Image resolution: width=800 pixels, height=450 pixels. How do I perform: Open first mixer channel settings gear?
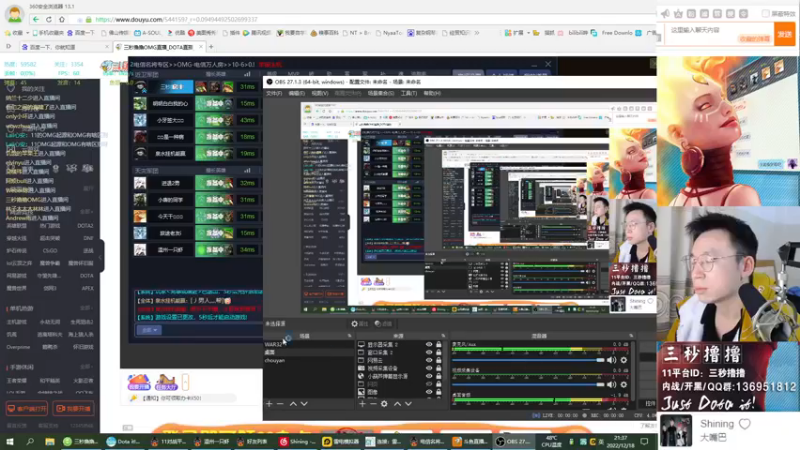pyautogui.click(x=623, y=360)
